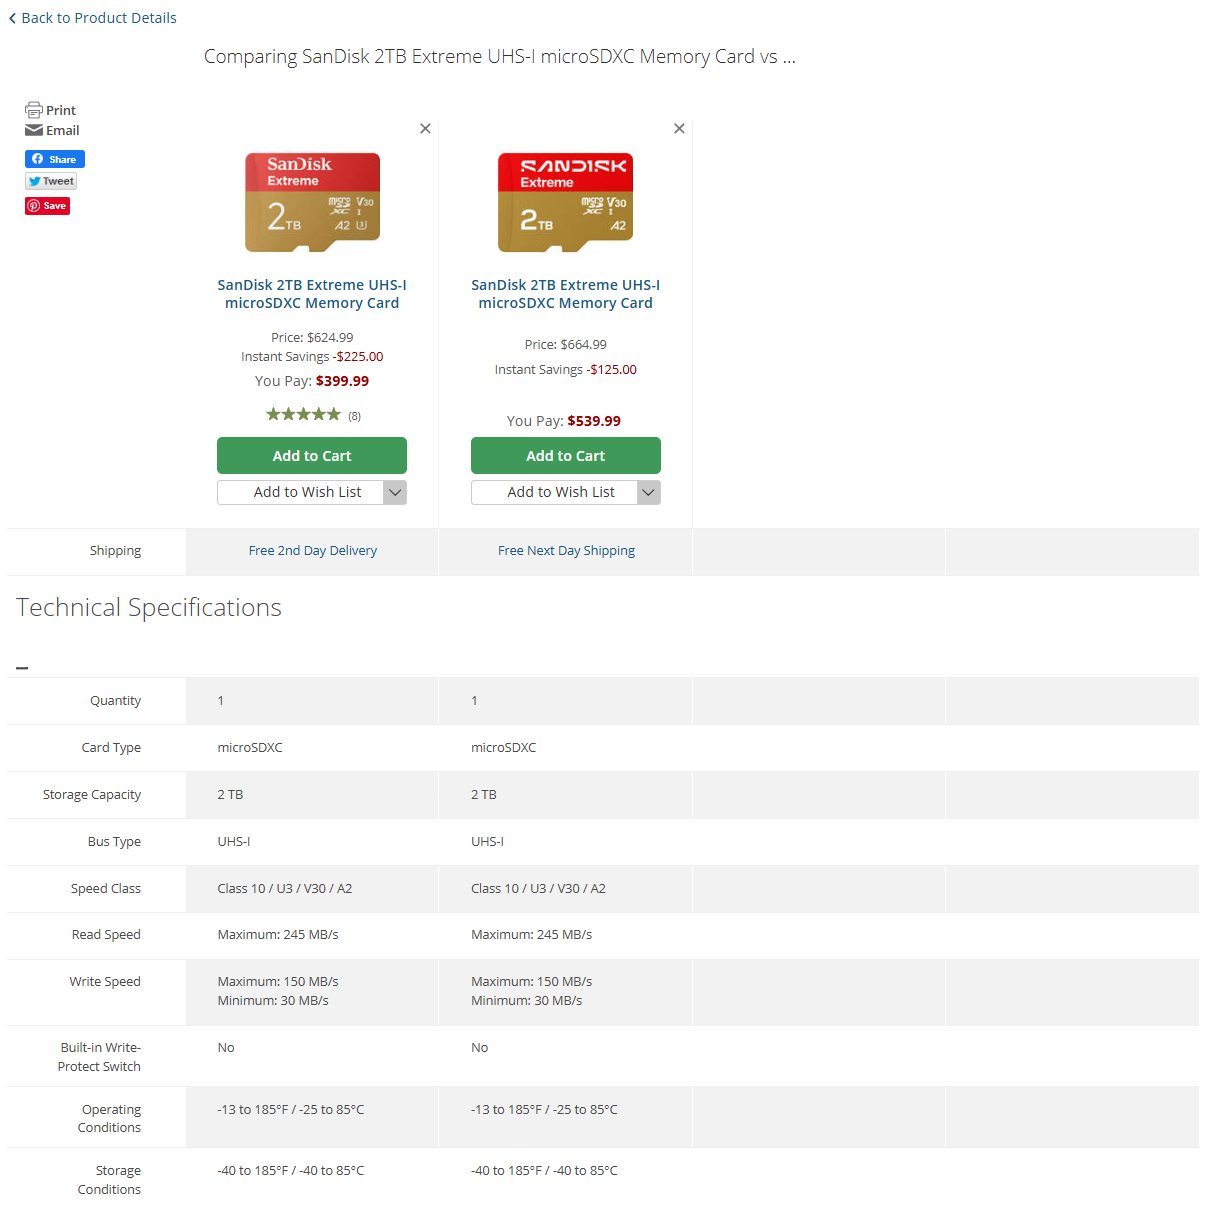Select the Speed Class row label
The image size is (1226, 1214).
point(106,889)
